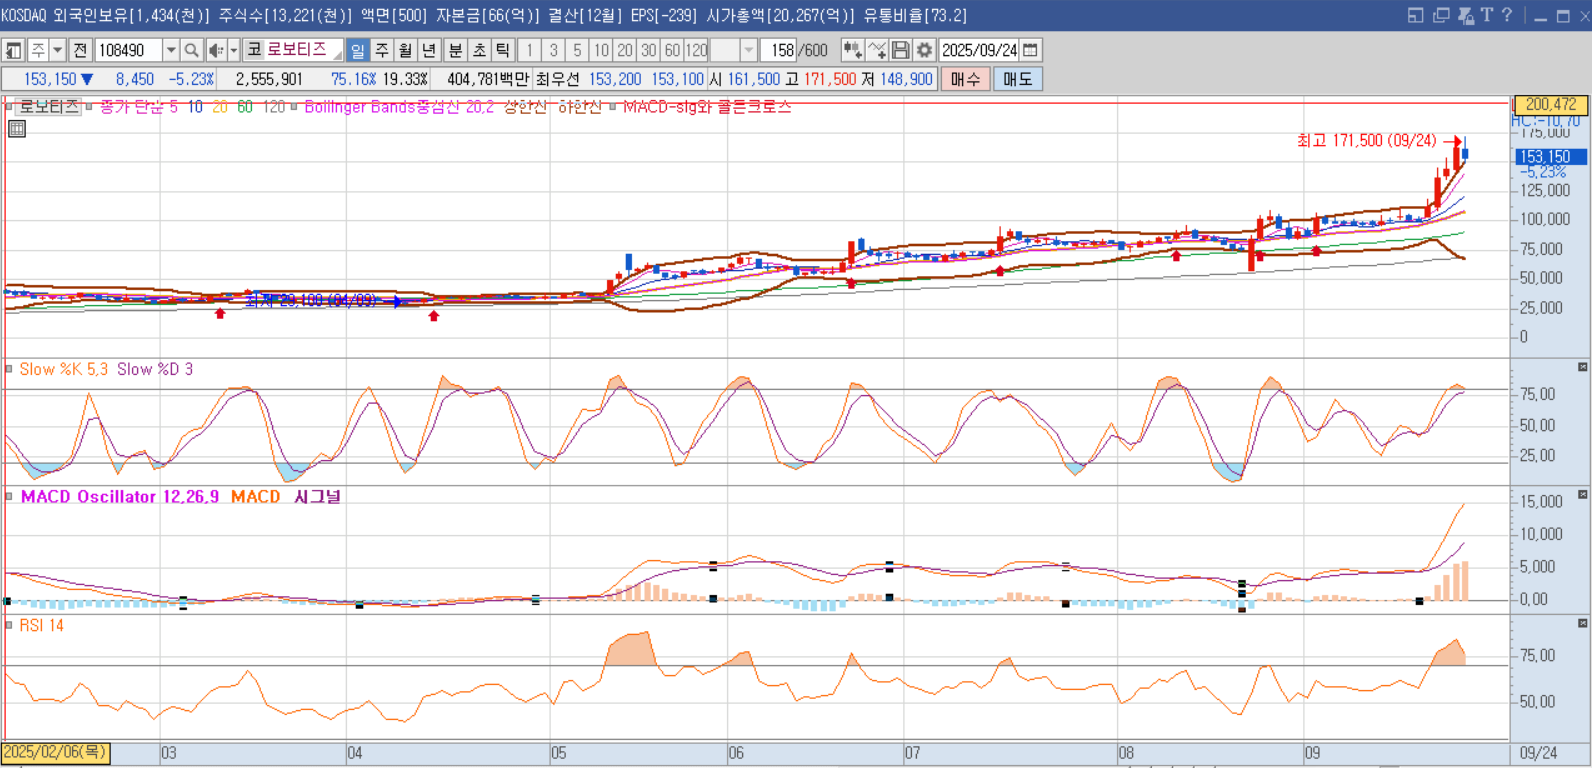
Task: Open the calendar picker icon beside the date
Action: coord(1031,50)
